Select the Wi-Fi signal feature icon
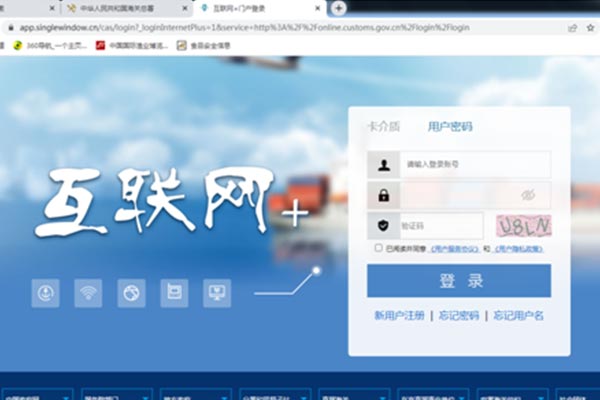The height and width of the screenshot is (400, 600). point(88,293)
